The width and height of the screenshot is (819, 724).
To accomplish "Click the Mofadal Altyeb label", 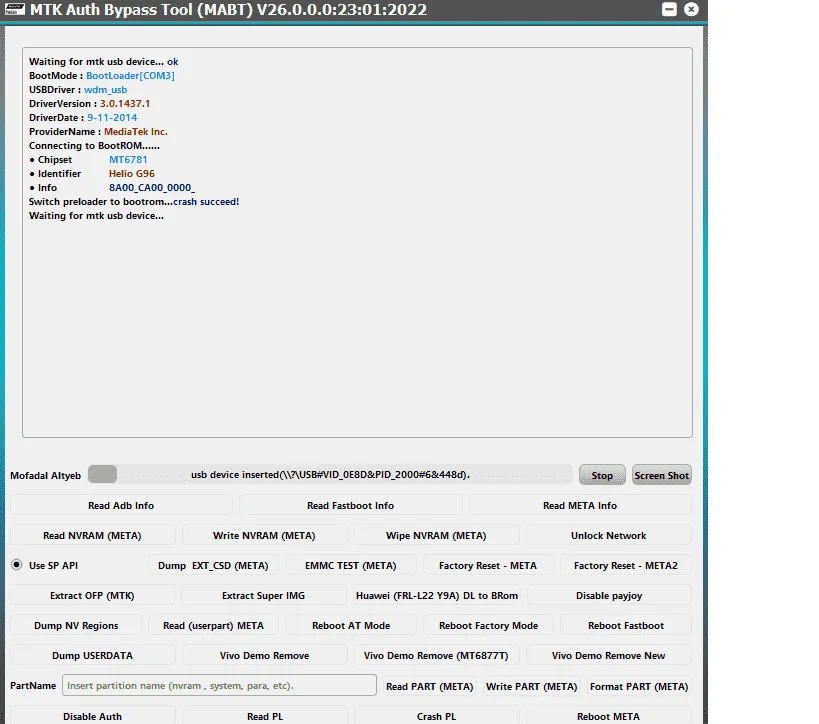I will pyautogui.click(x=45, y=475).
